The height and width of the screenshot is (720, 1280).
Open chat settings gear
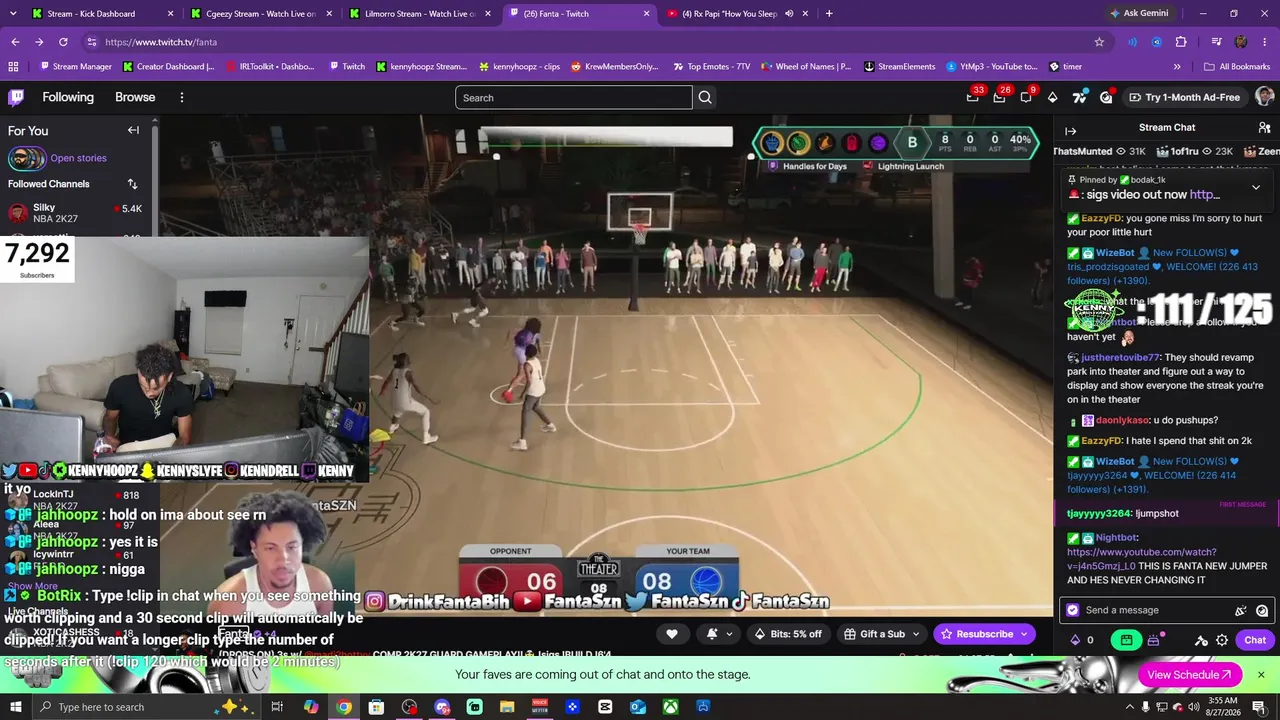point(1222,640)
